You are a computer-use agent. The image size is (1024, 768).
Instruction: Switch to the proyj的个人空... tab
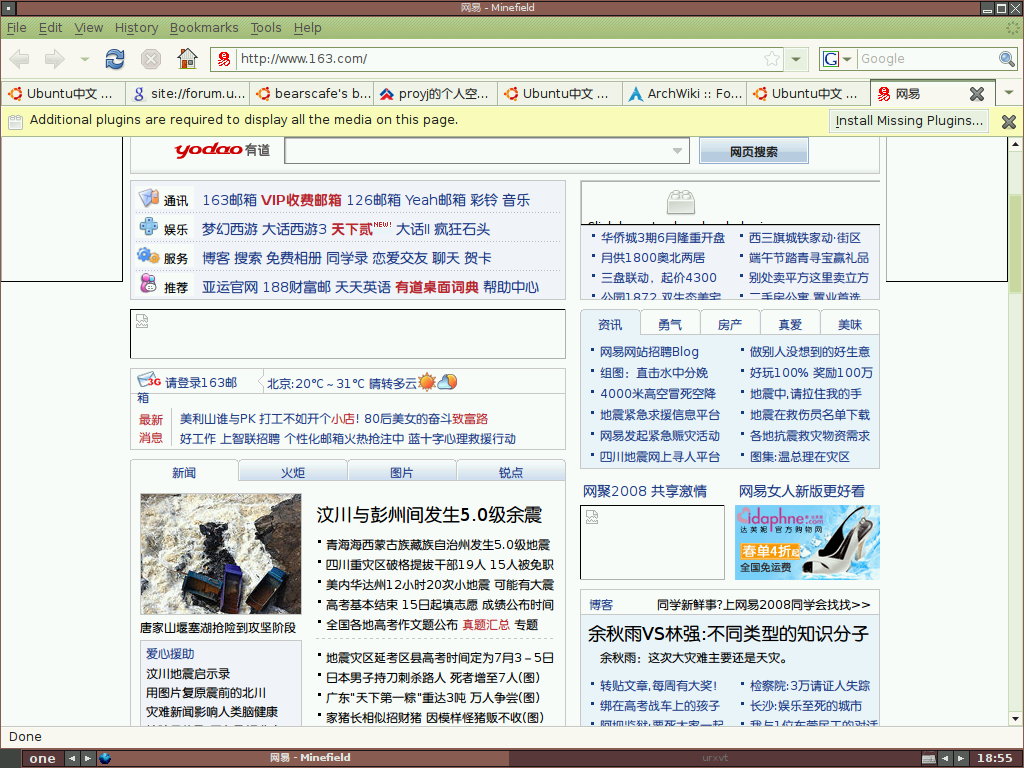click(436, 94)
